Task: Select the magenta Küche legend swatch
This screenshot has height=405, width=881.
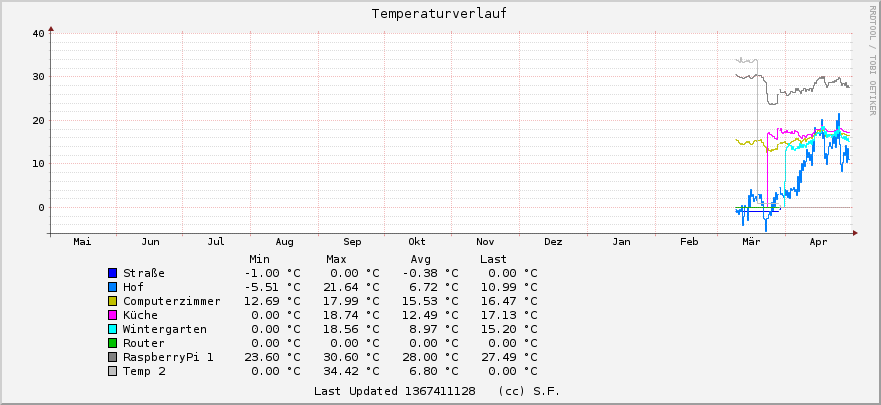Action: tap(112, 315)
